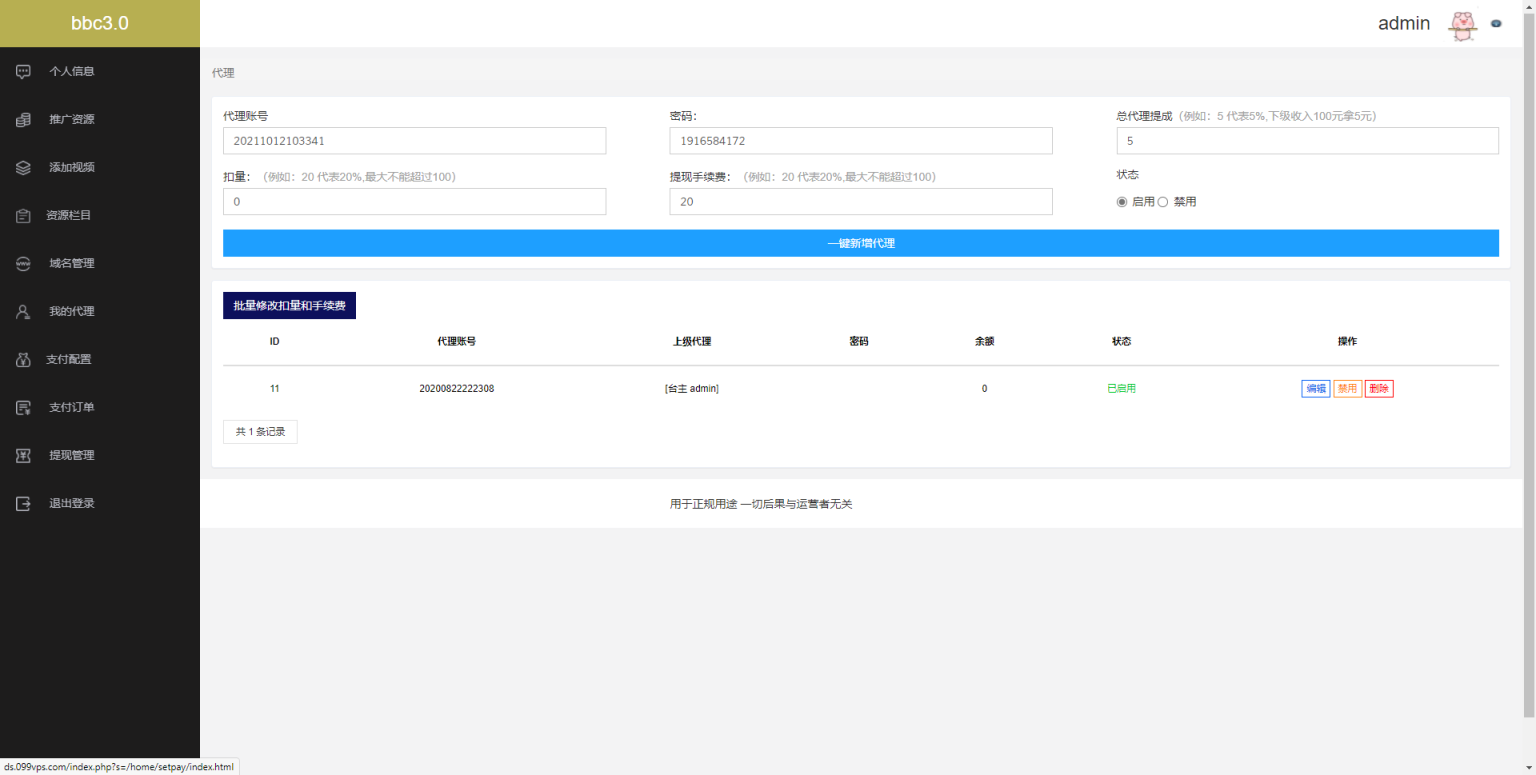Image resolution: width=1536 pixels, height=775 pixels.
Task: Click 编辑 for agent 20200822222308
Action: coord(1315,389)
